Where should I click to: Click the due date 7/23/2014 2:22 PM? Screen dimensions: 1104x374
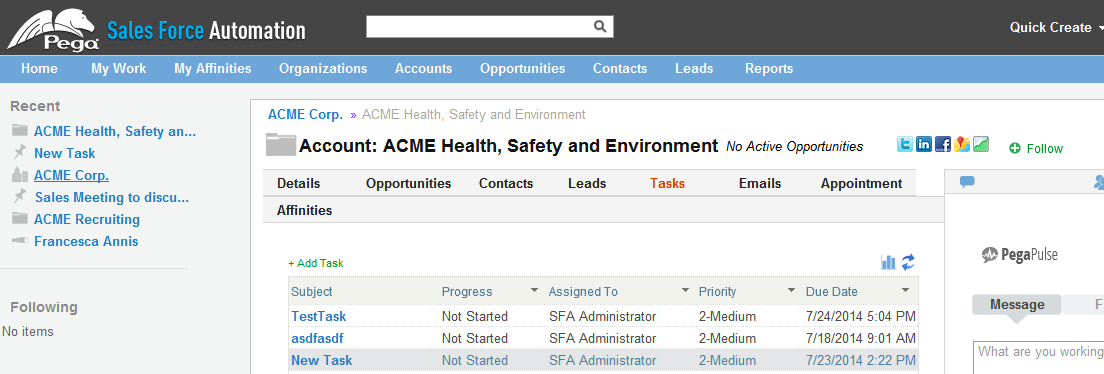860,360
